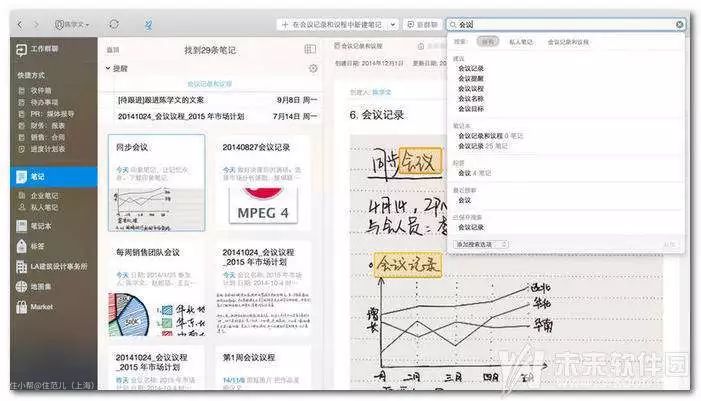The width and height of the screenshot is (701, 401).
Task: Select 会议提醒 search suggestion
Action: click(x=471, y=78)
